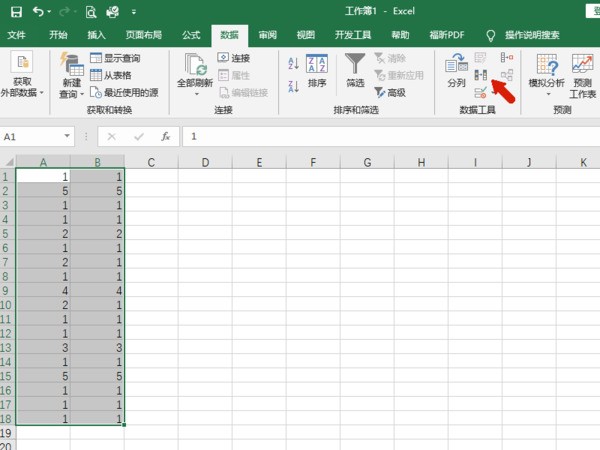Click the Remove Duplicates icon
The image size is (600, 450).
pos(481,76)
